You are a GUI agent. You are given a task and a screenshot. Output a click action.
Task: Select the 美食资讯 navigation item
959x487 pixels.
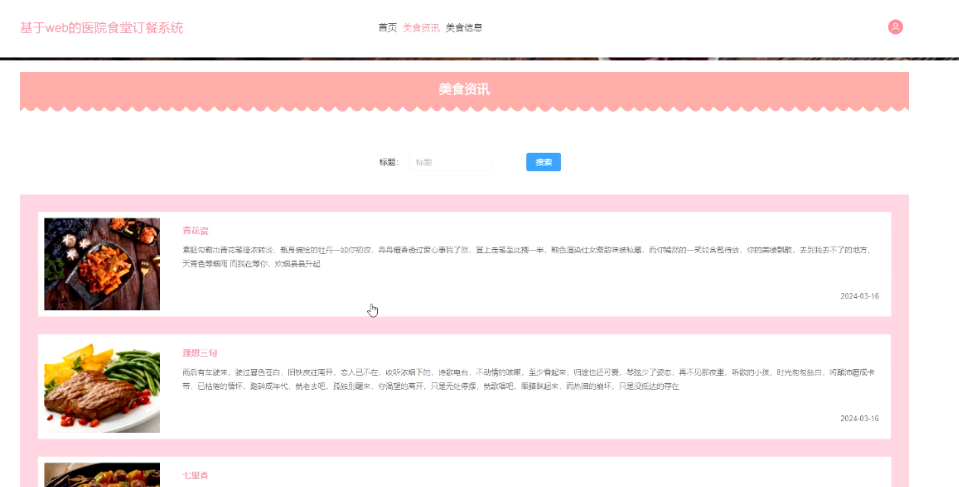click(x=421, y=28)
